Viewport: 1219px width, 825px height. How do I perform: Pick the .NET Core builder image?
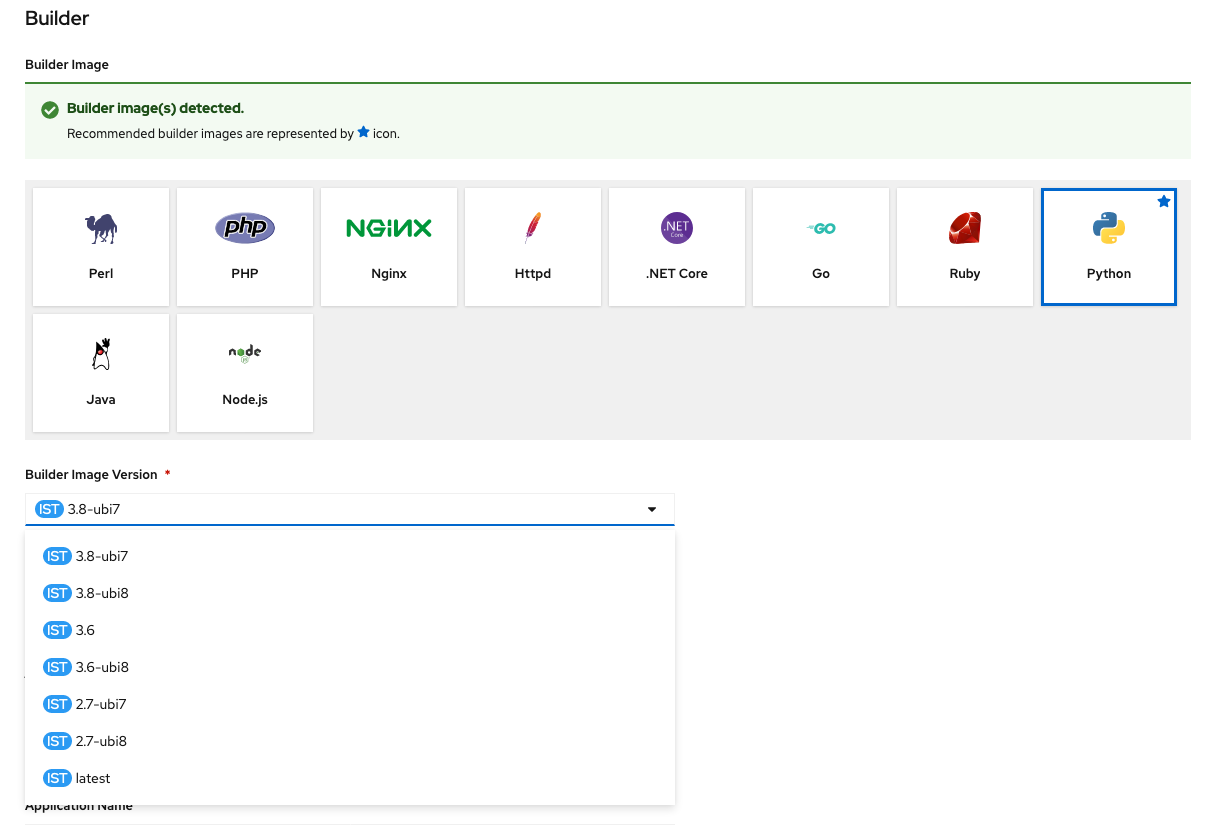[676, 246]
